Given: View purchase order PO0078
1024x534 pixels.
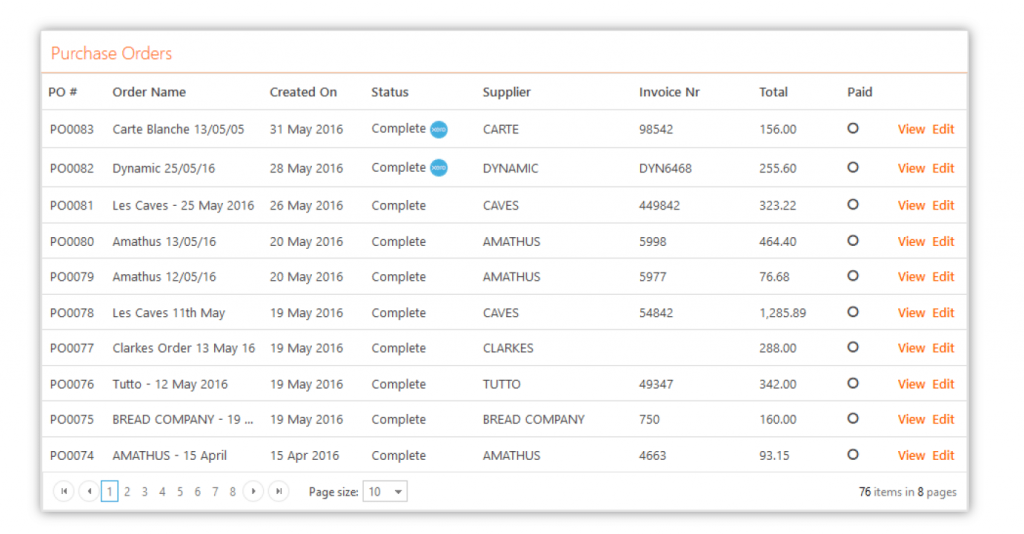Looking at the screenshot, I should (x=911, y=313).
